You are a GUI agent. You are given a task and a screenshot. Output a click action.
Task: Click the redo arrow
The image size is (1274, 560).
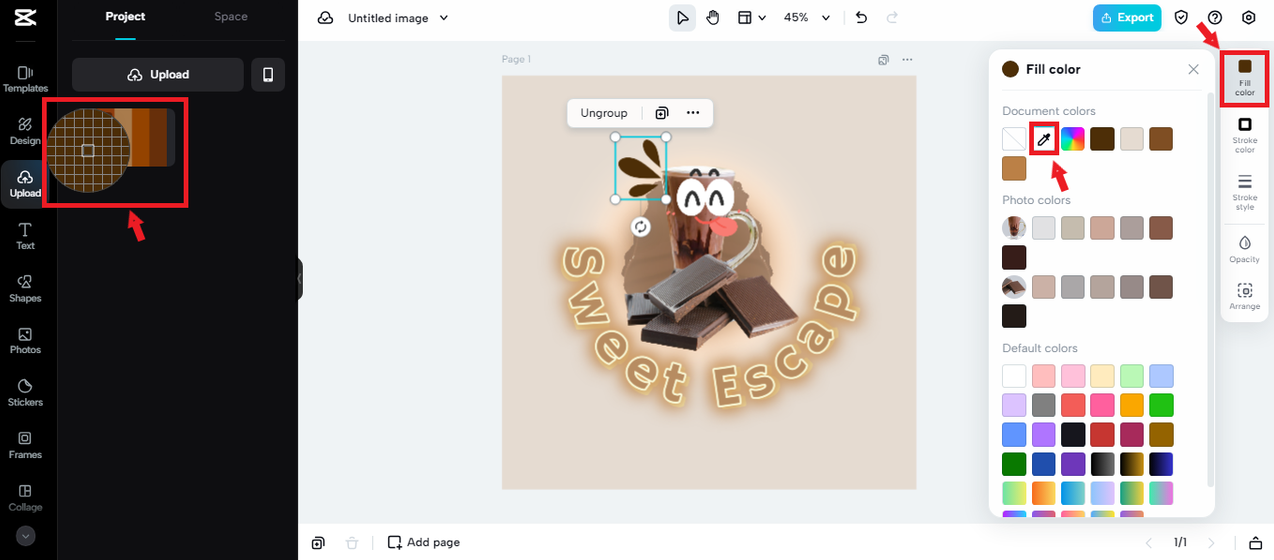(x=892, y=18)
